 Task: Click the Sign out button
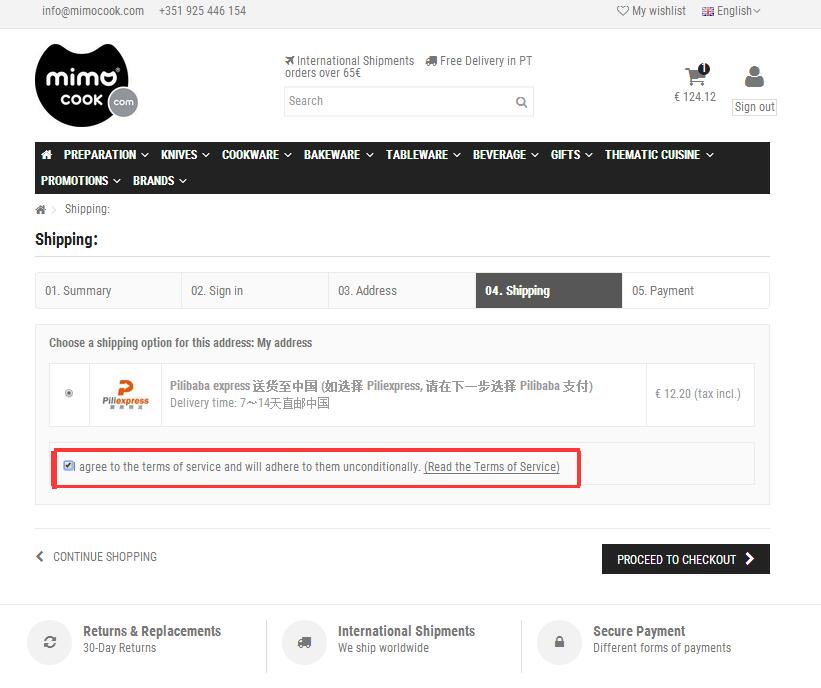click(x=754, y=107)
